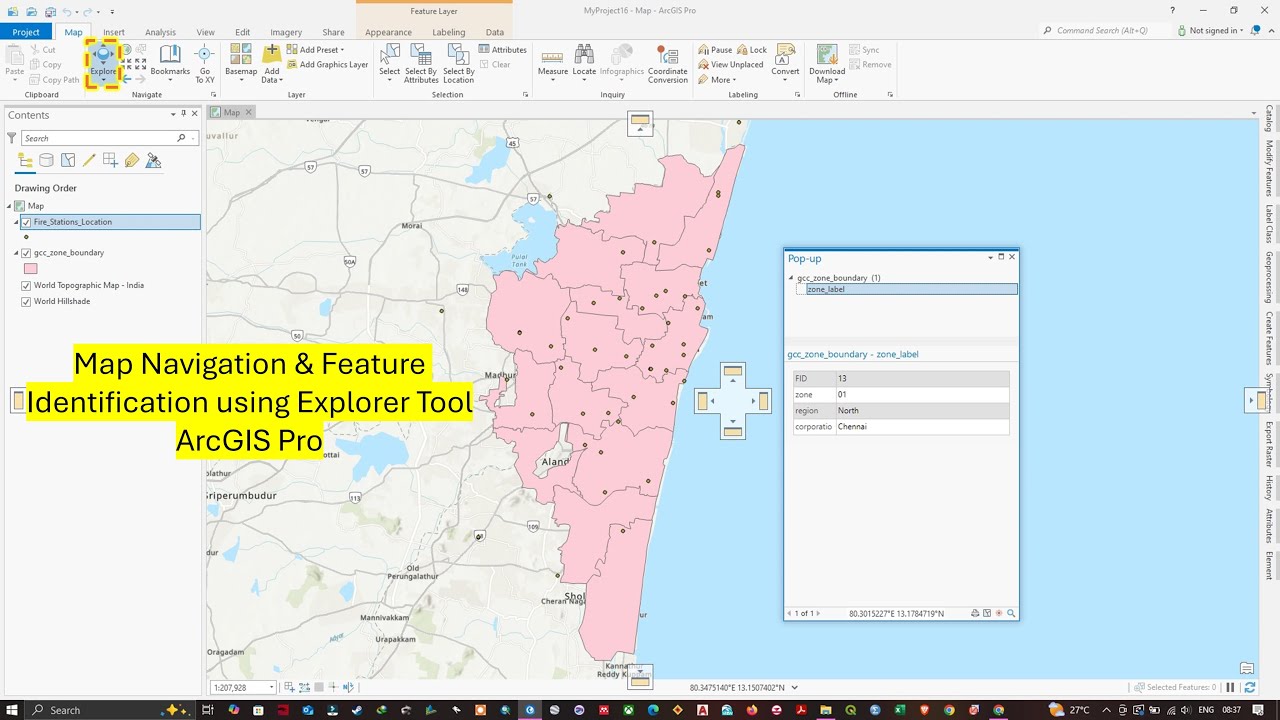Viewport: 1280px width, 720px height.
Task: Pause labeling
Action: [715, 50]
